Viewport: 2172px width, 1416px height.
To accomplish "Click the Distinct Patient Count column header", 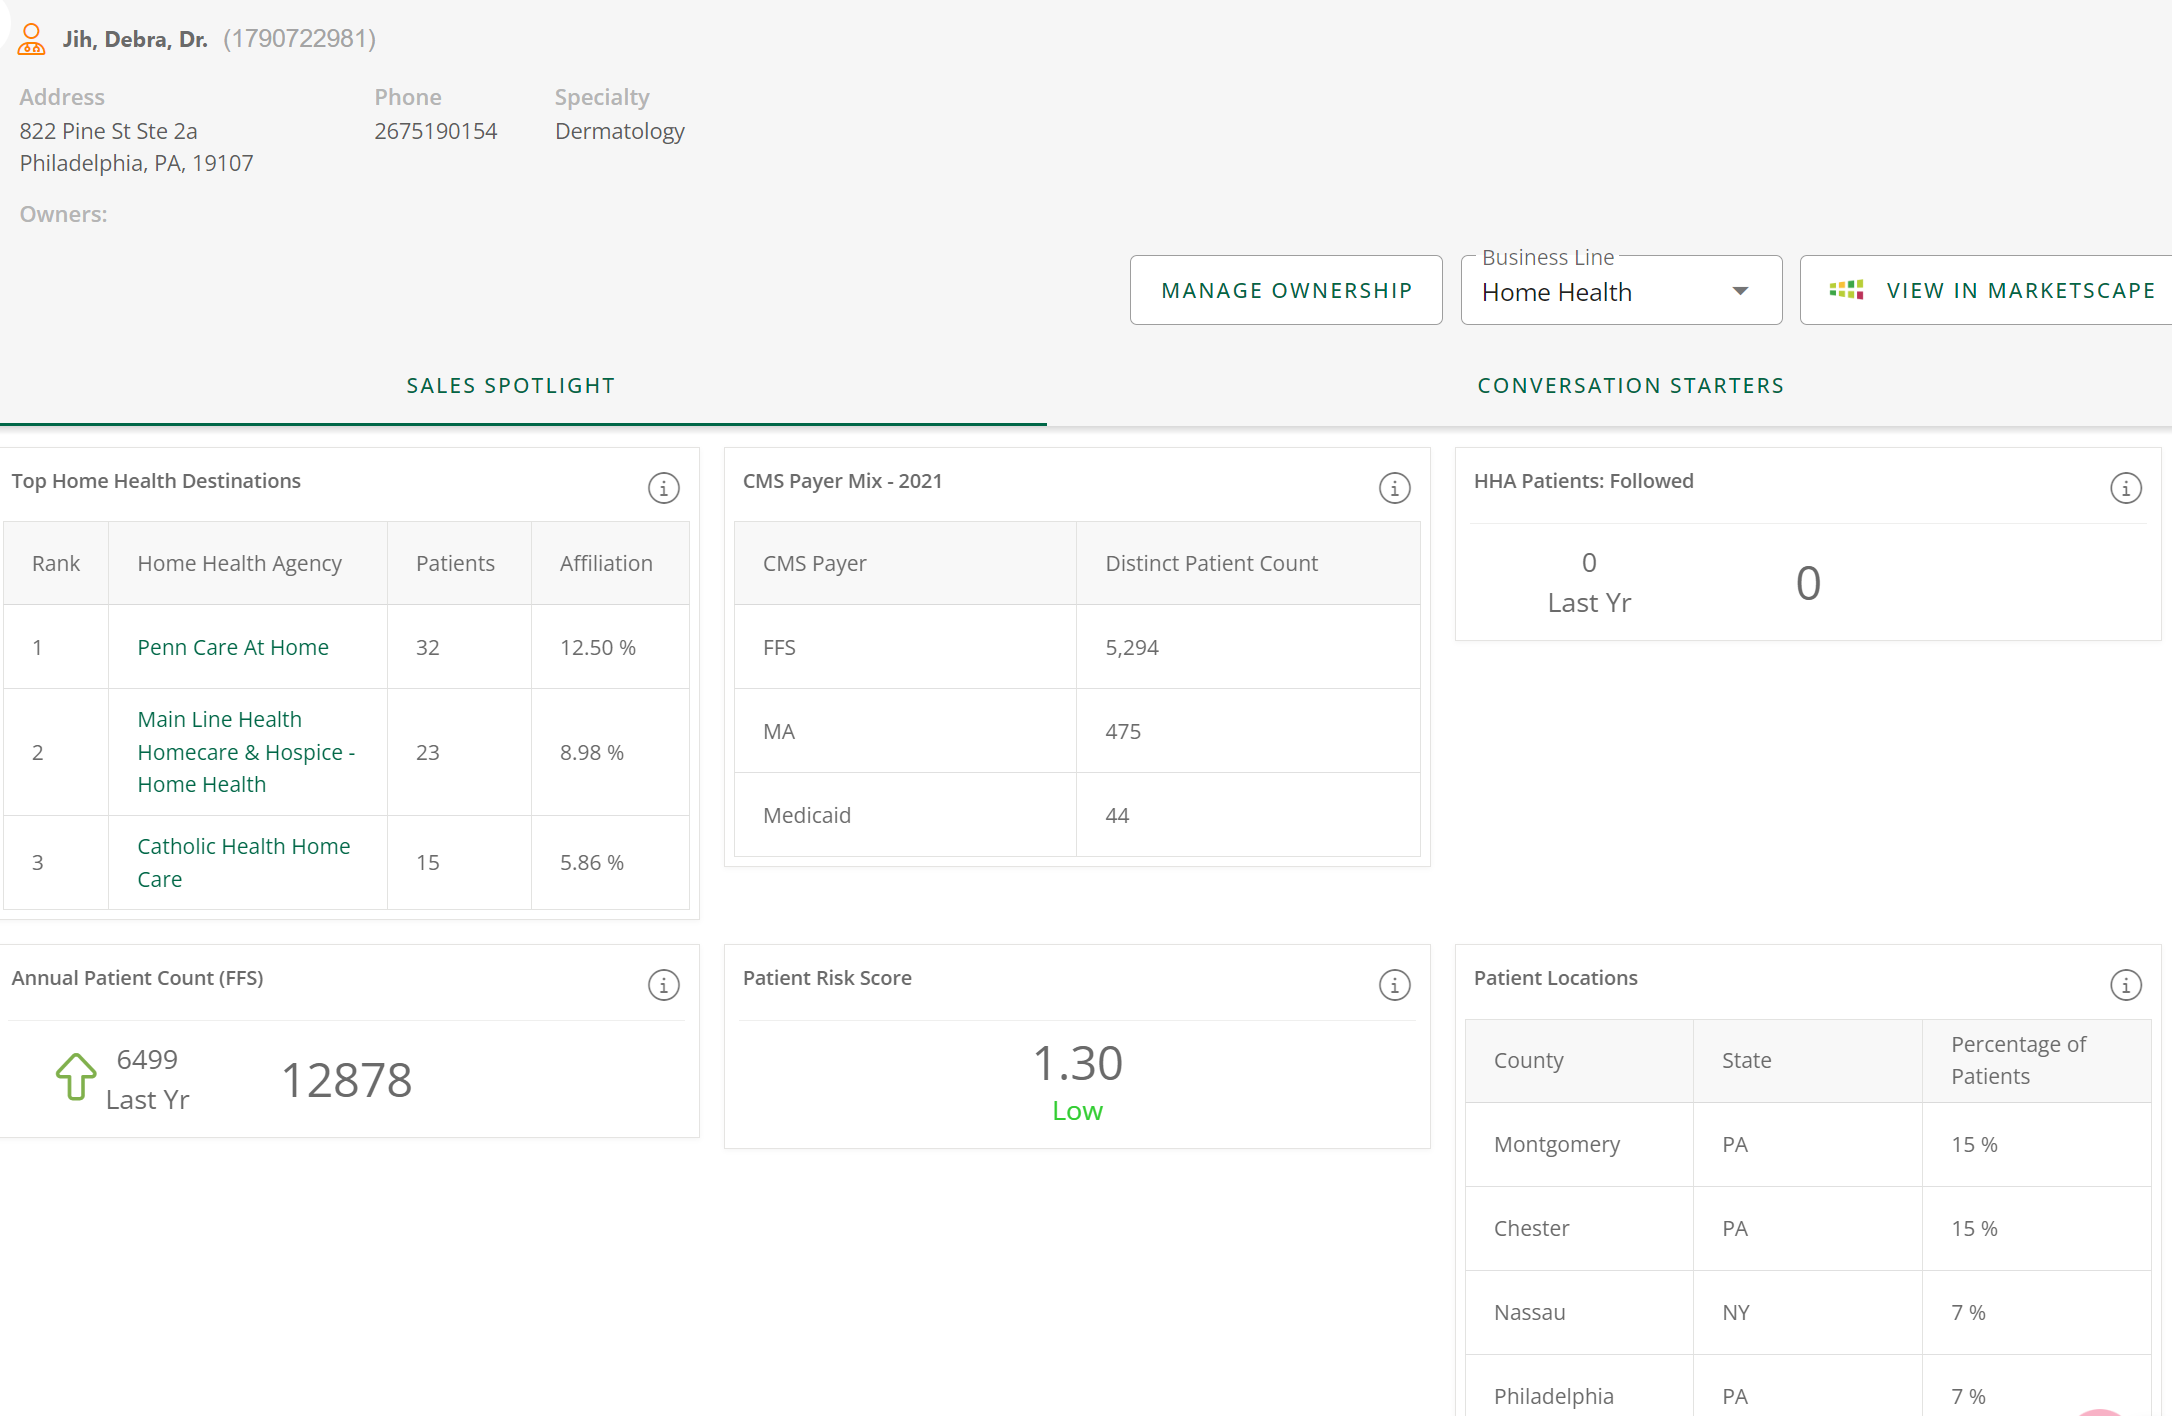I will pyautogui.click(x=1211, y=563).
